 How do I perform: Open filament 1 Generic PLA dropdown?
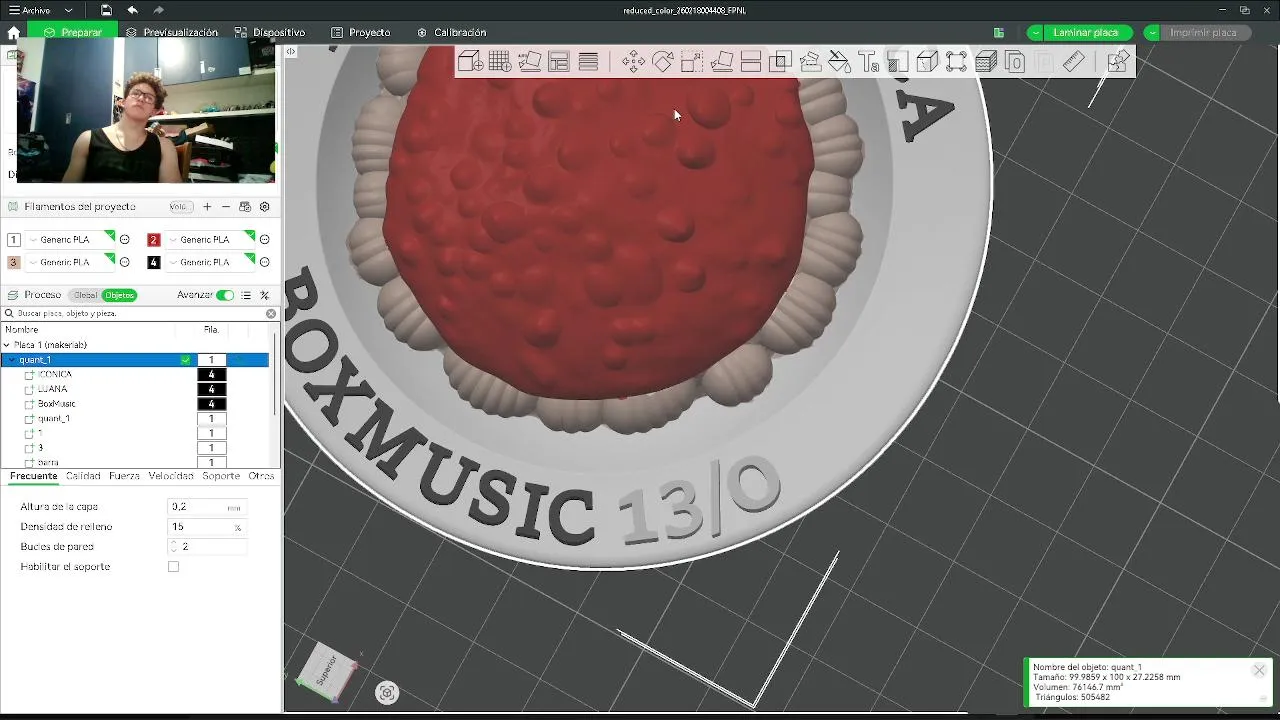click(x=70, y=240)
